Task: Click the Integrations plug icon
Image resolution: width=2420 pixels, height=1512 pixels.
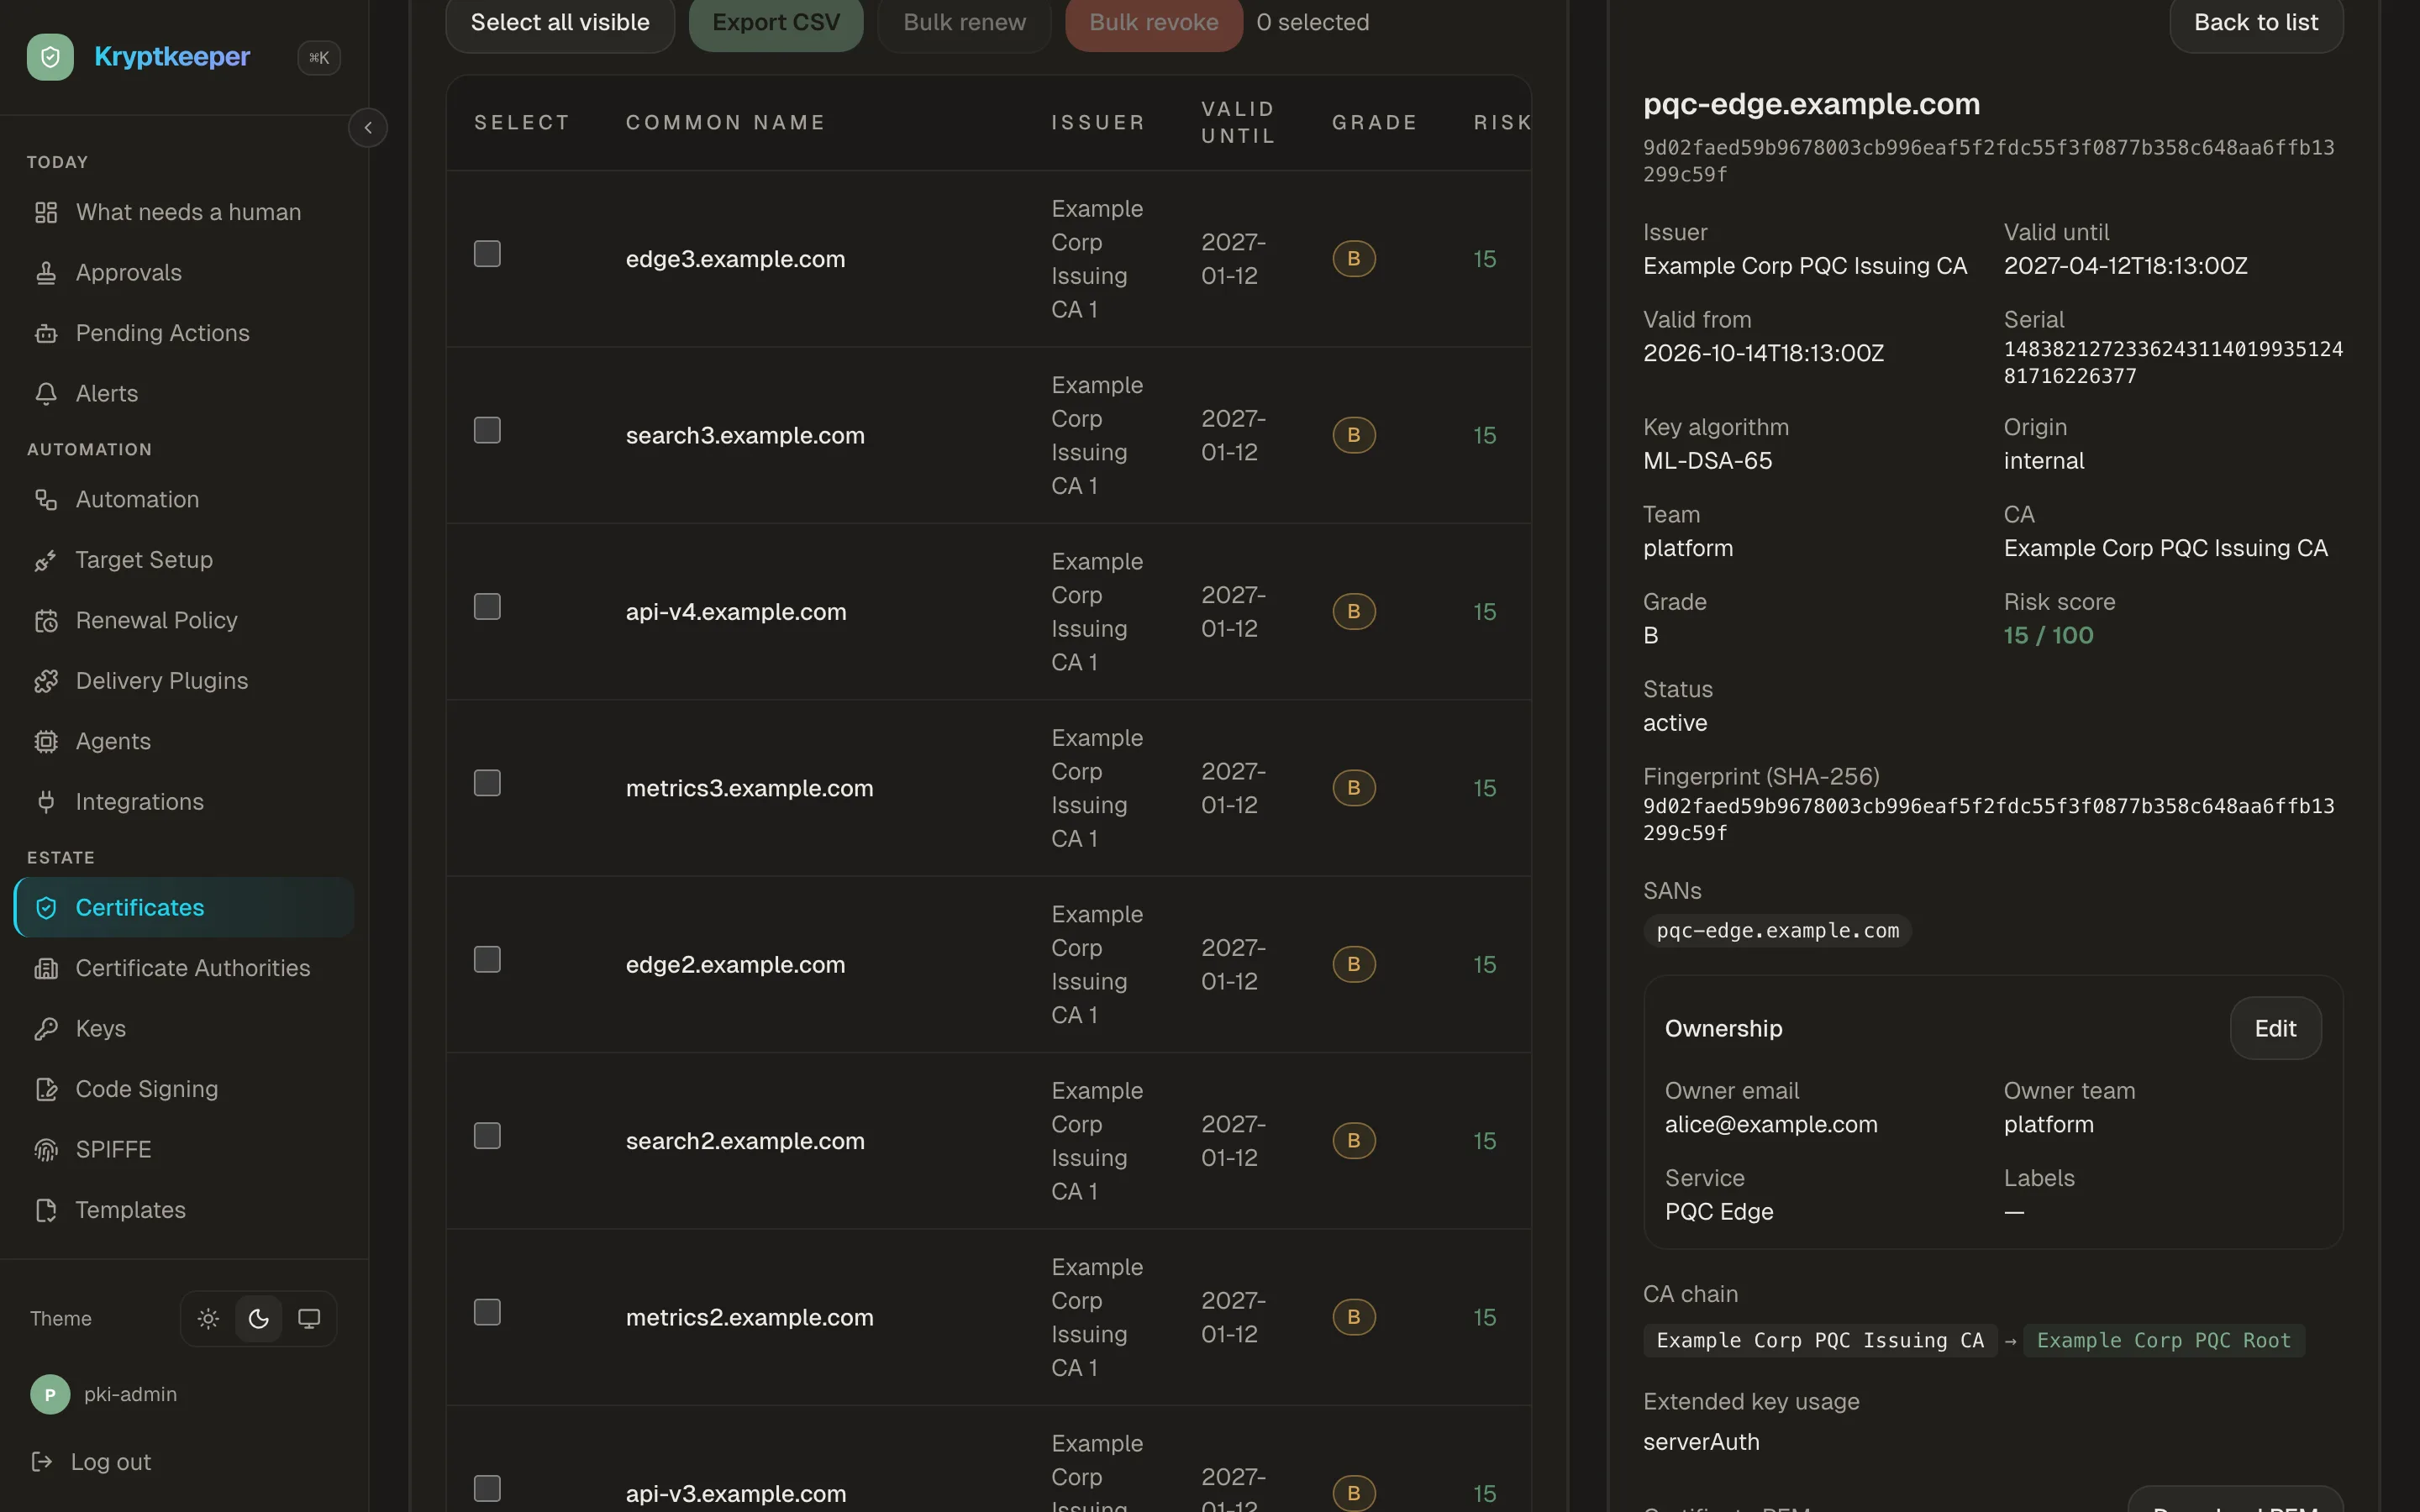Action: 46,802
